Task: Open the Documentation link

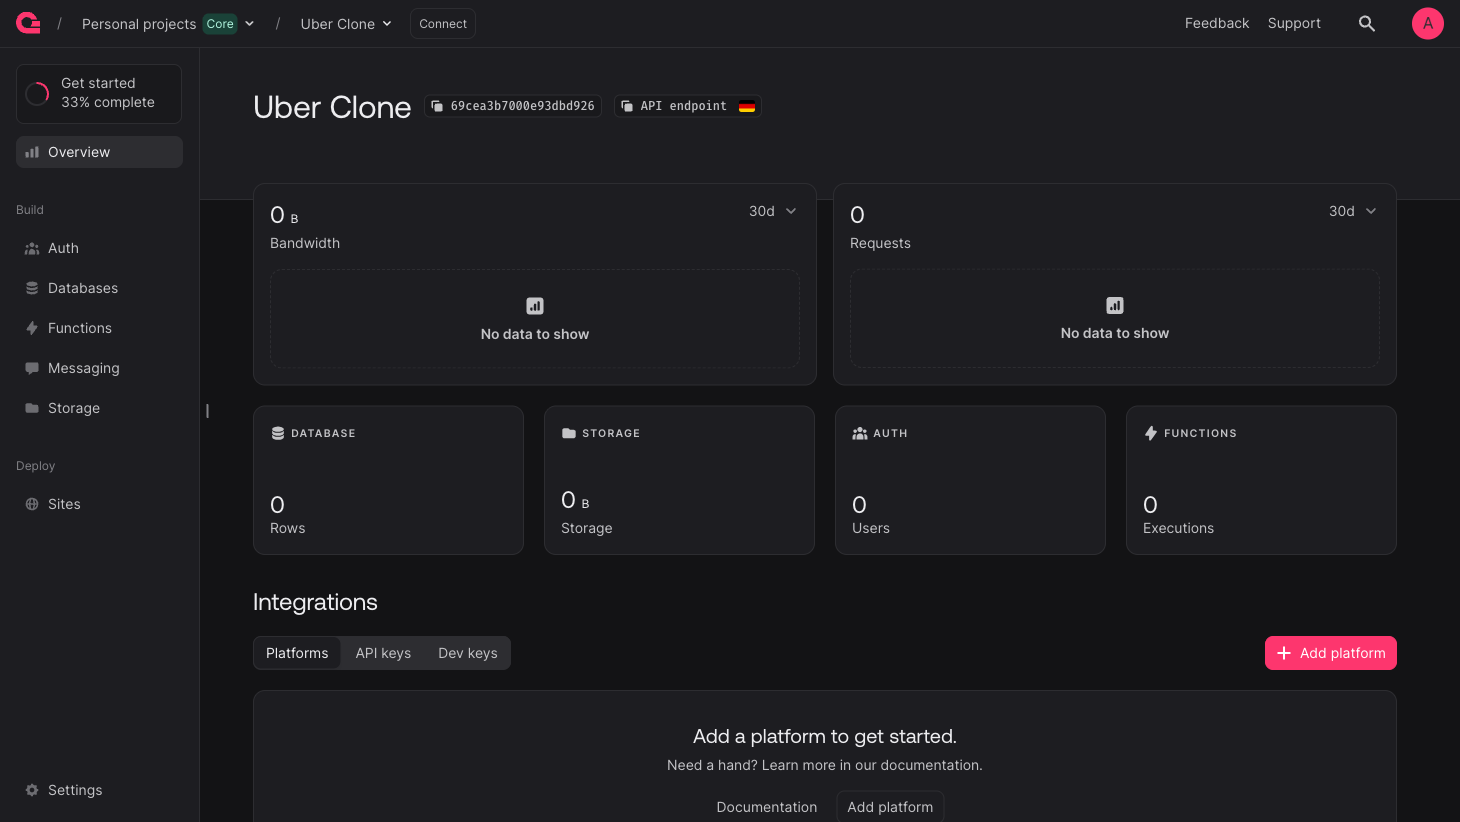Action: 766,807
